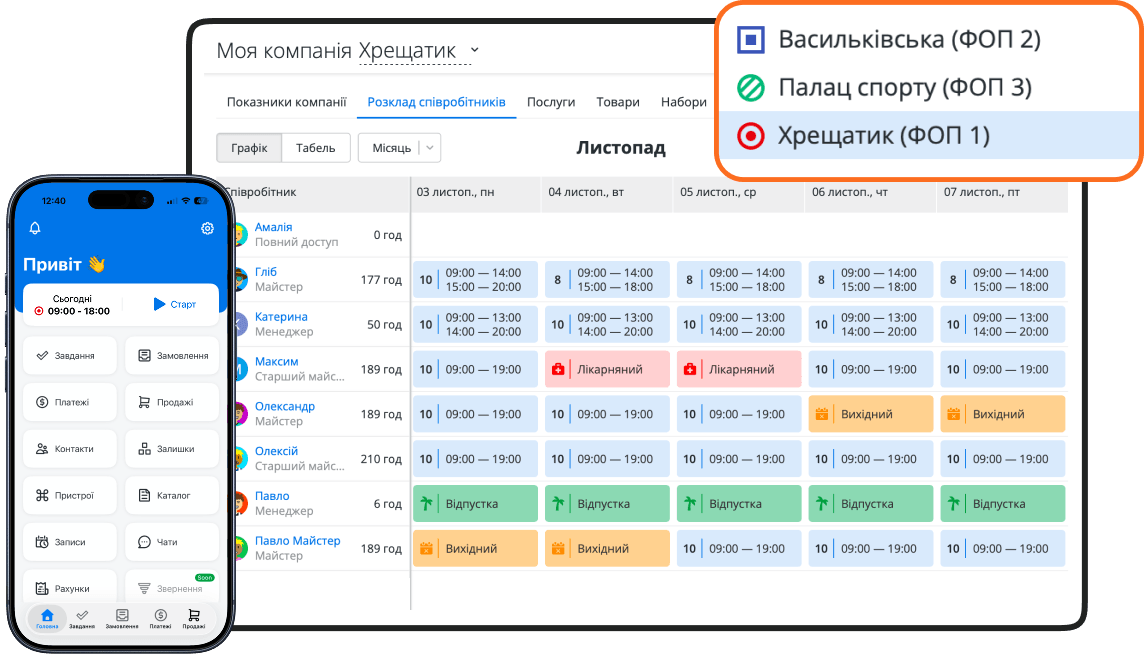
Task: Open the Продажі tile on phone home
Action: point(172,402)
